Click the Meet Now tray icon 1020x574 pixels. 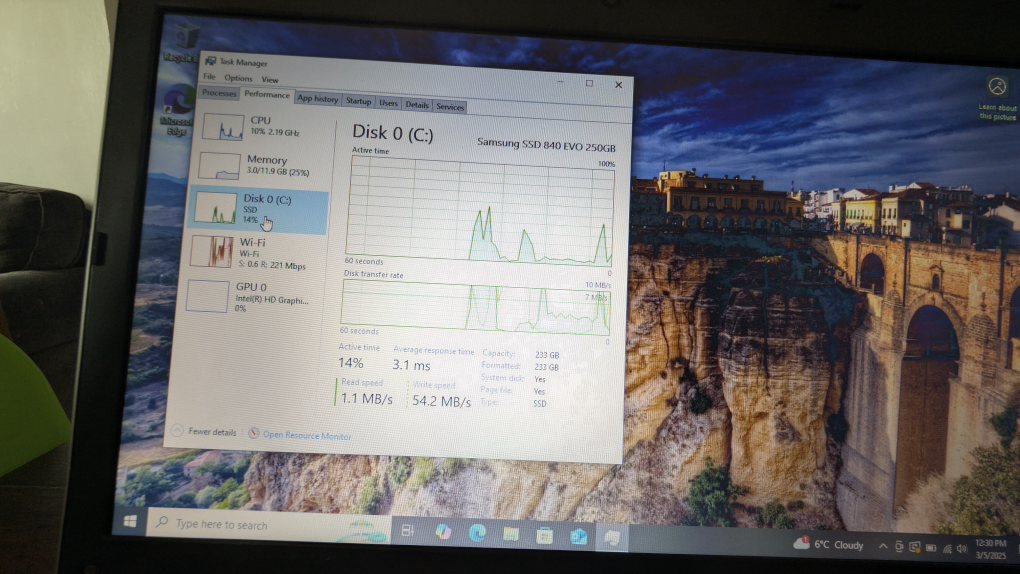pos(899,547)
